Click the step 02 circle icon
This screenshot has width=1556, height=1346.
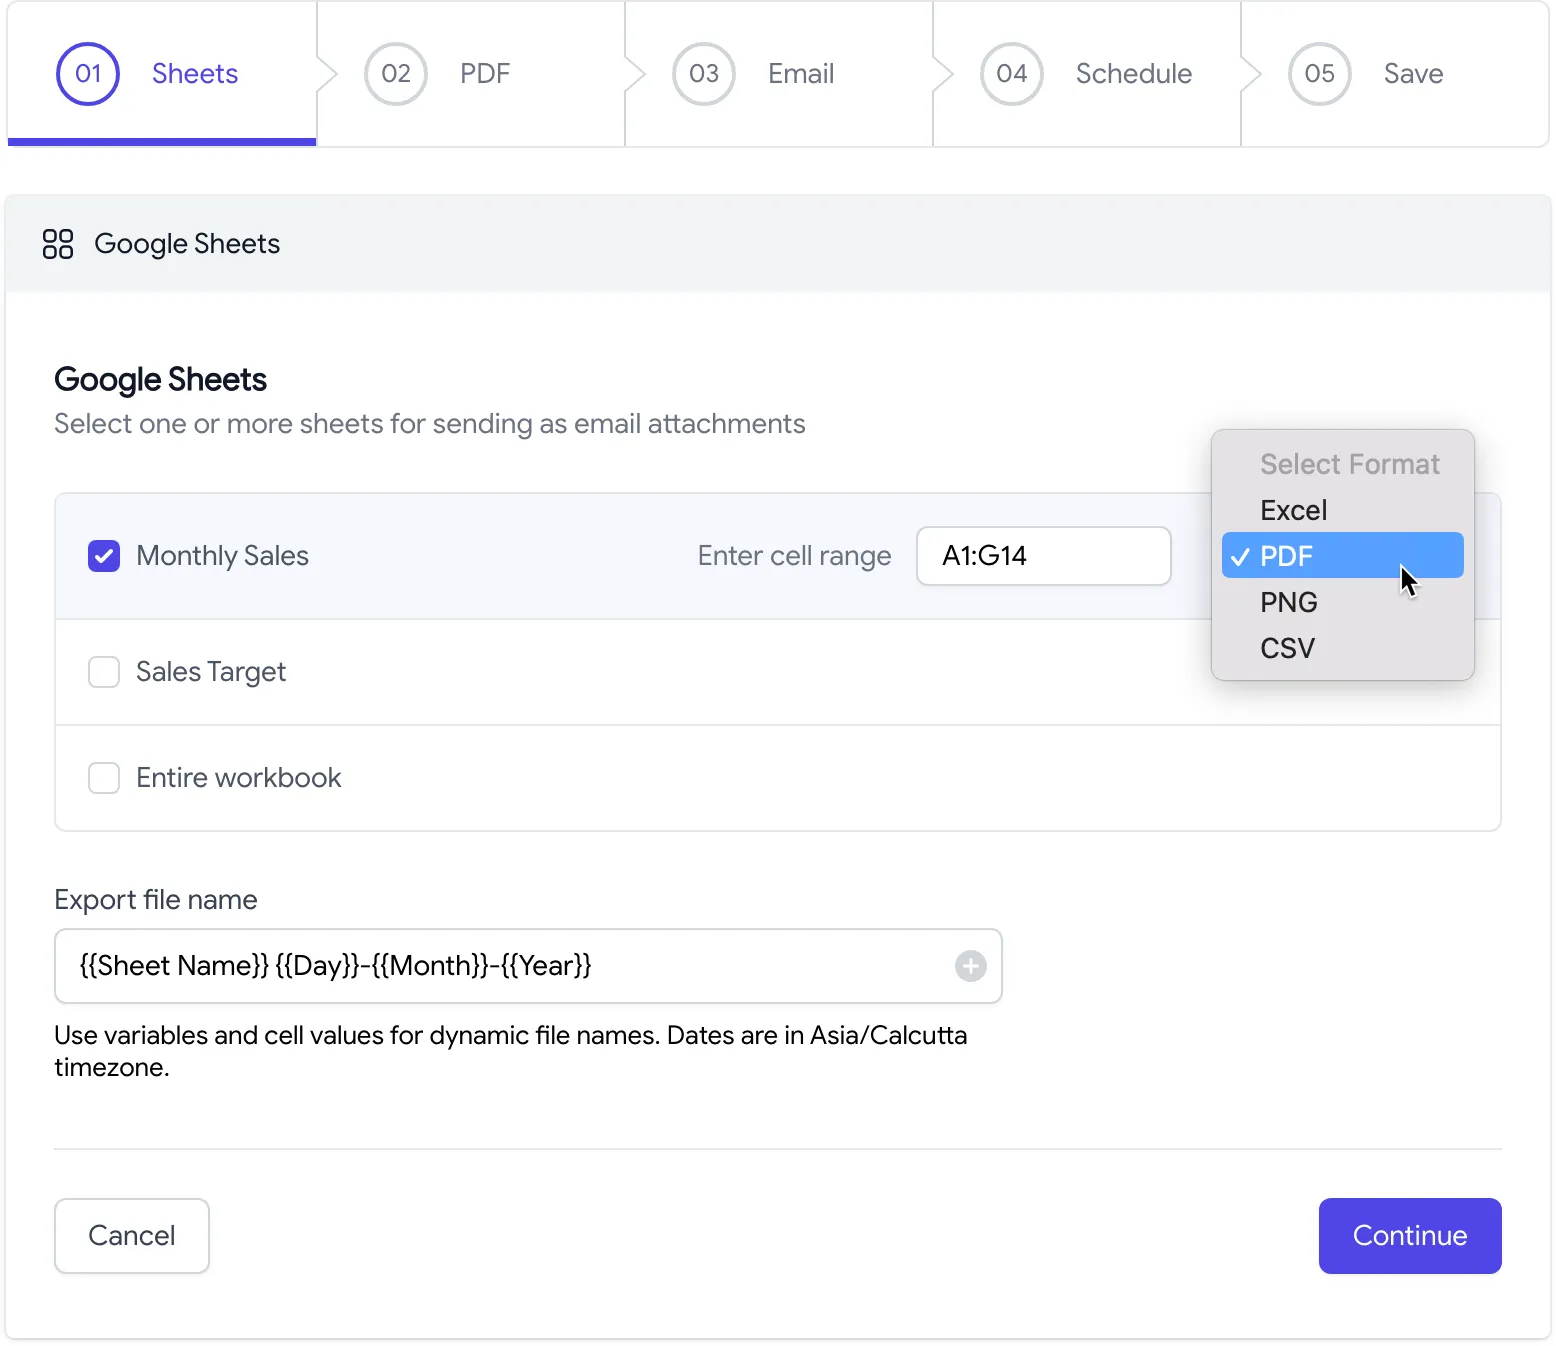point(396,74)
